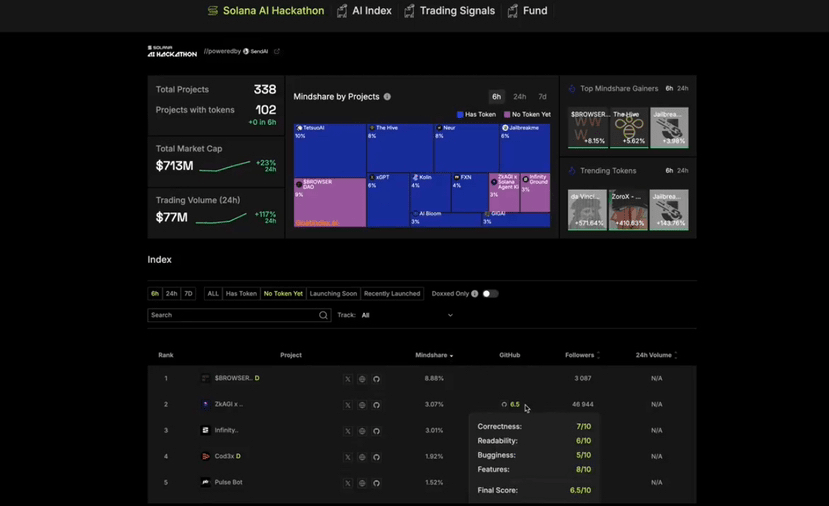Click the TetsuoAI block in the treemap
The width and height of the screenshot is (829, 506).
tap(330, 150)
